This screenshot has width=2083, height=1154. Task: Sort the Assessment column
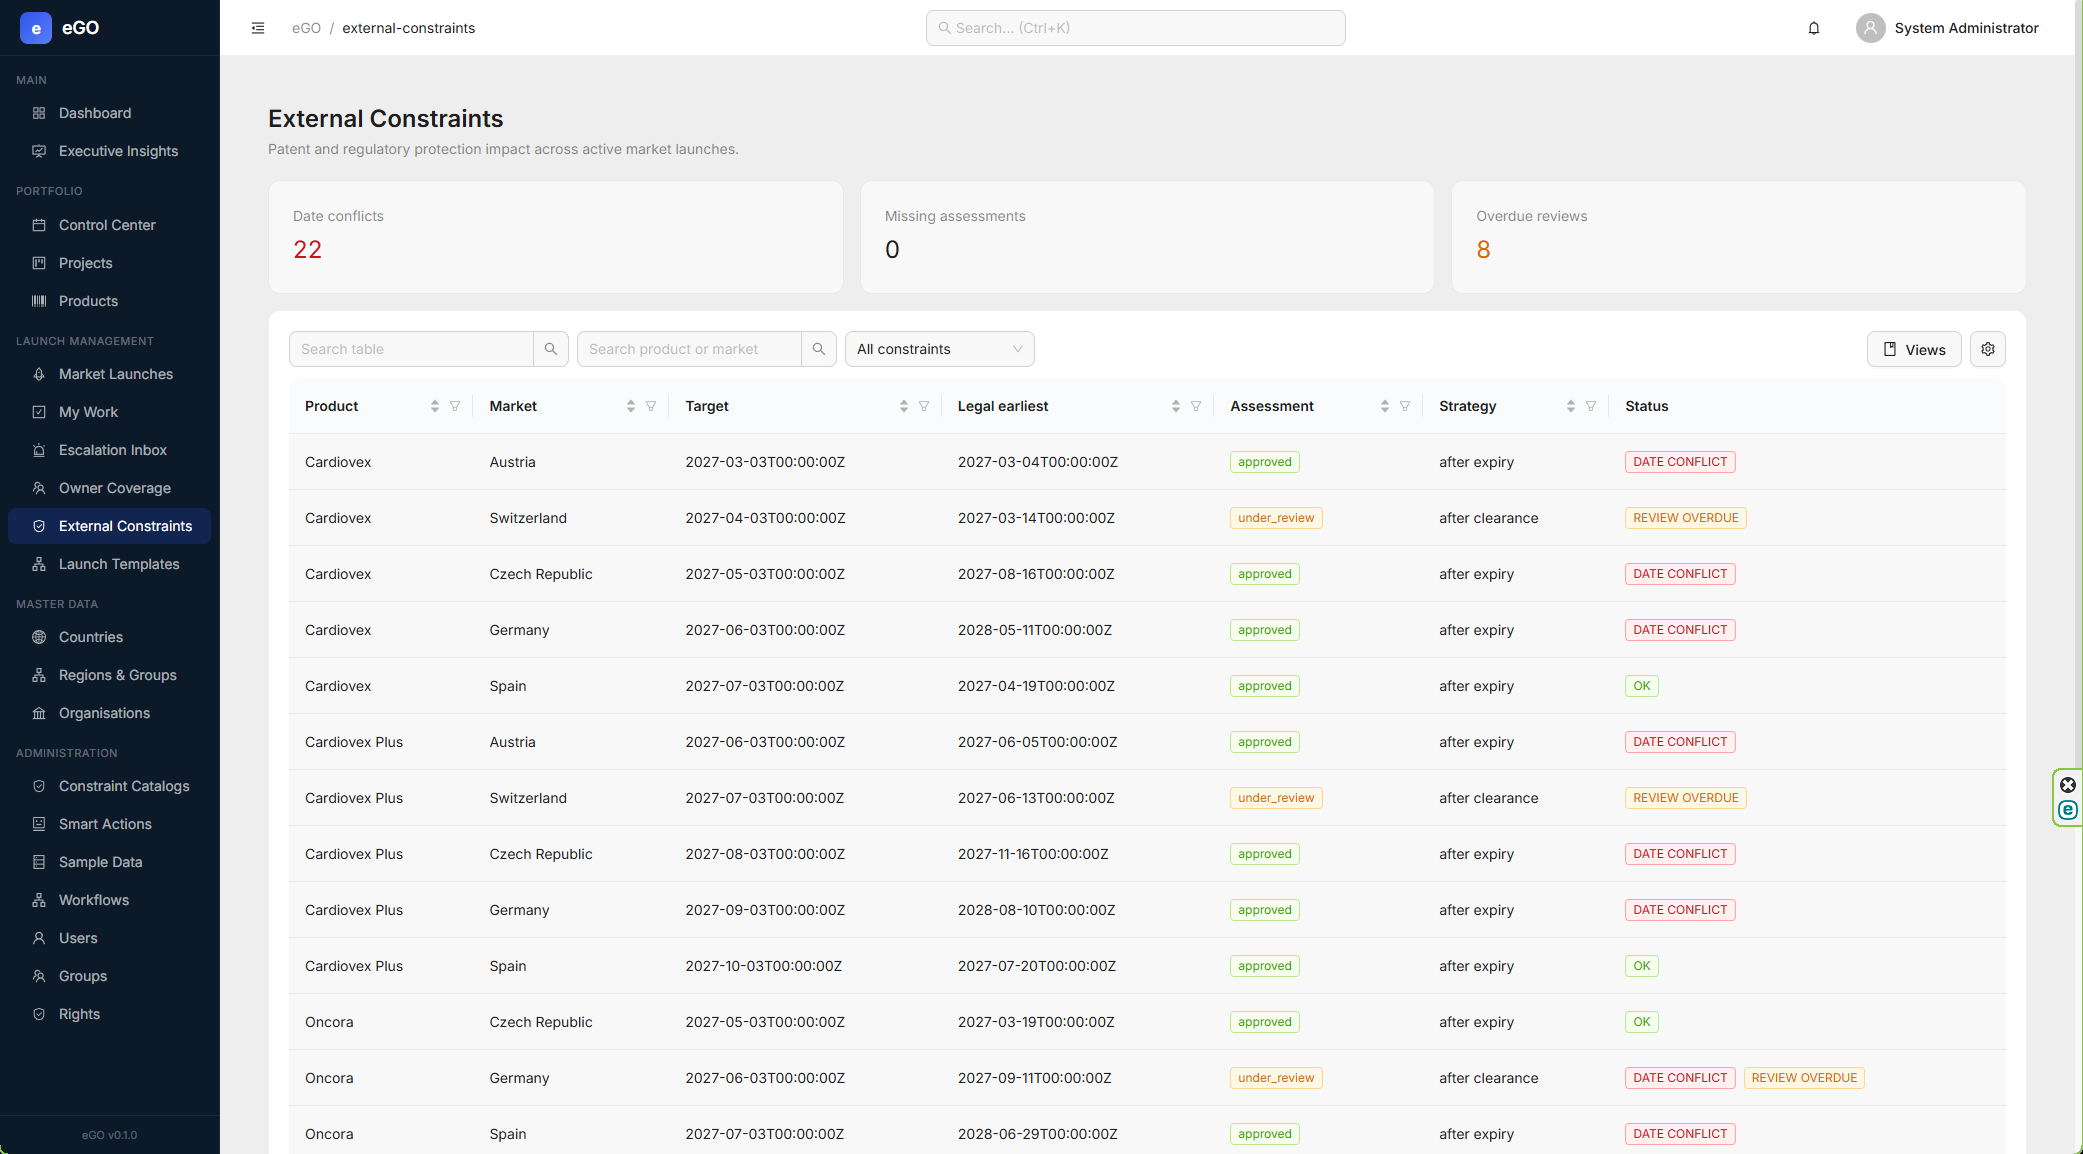pos(1385,406)
